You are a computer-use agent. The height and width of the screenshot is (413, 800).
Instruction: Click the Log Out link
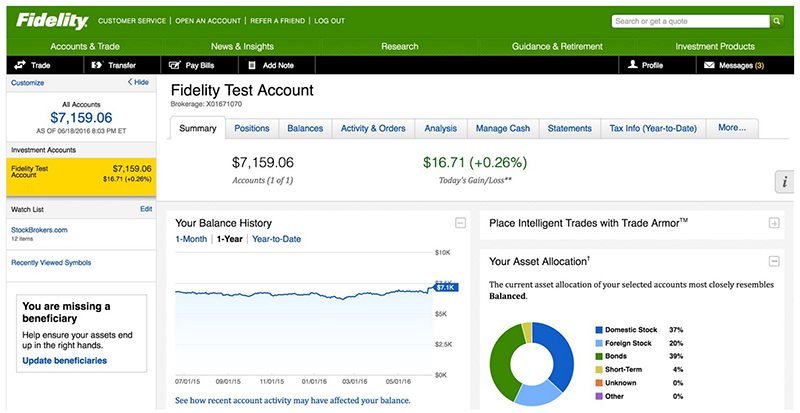[x=330, y=21]
